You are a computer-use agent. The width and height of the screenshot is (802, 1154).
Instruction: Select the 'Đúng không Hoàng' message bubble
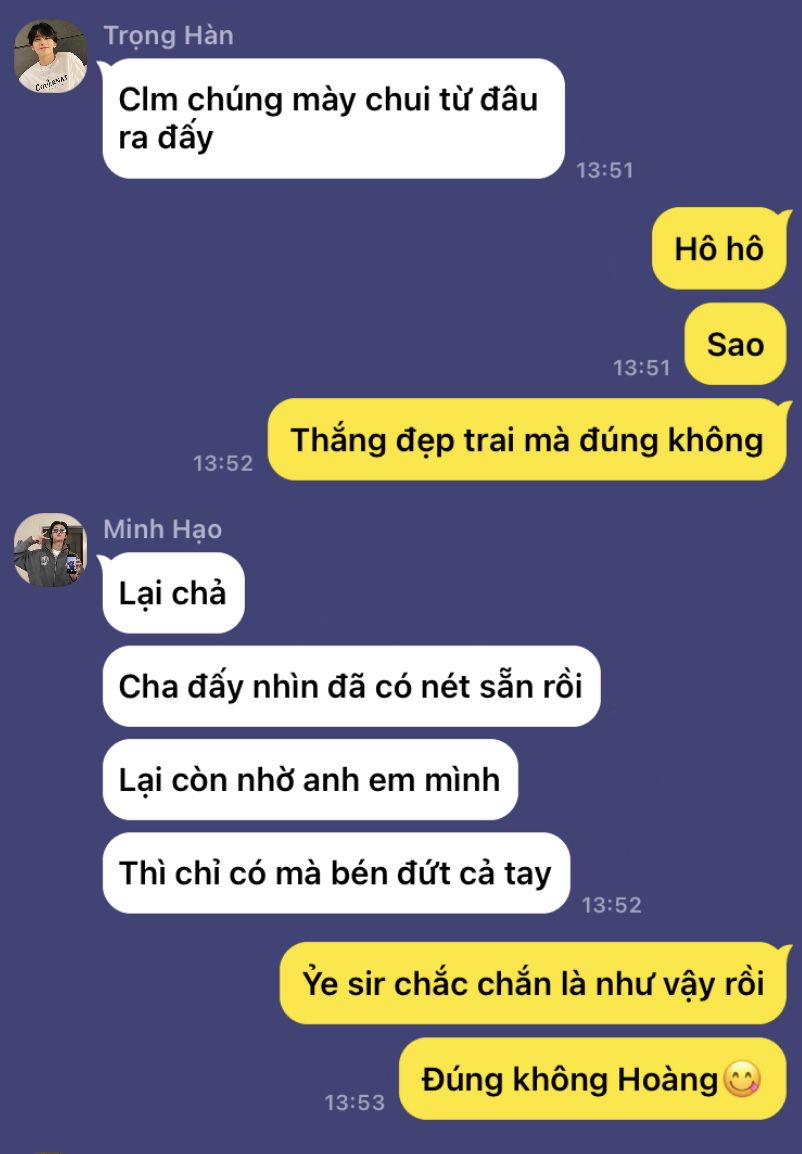(592, 1079)
